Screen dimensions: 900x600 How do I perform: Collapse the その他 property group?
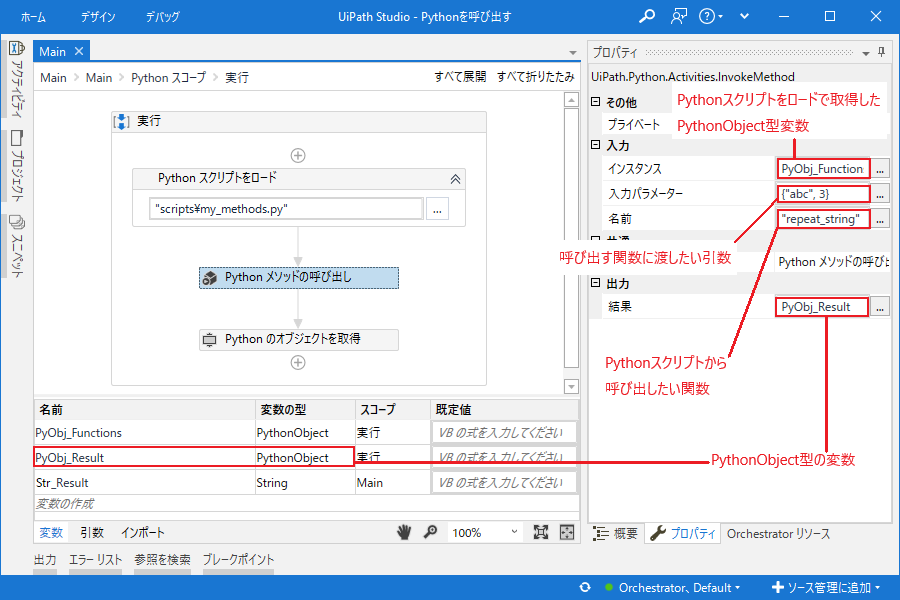click(596, 102)
